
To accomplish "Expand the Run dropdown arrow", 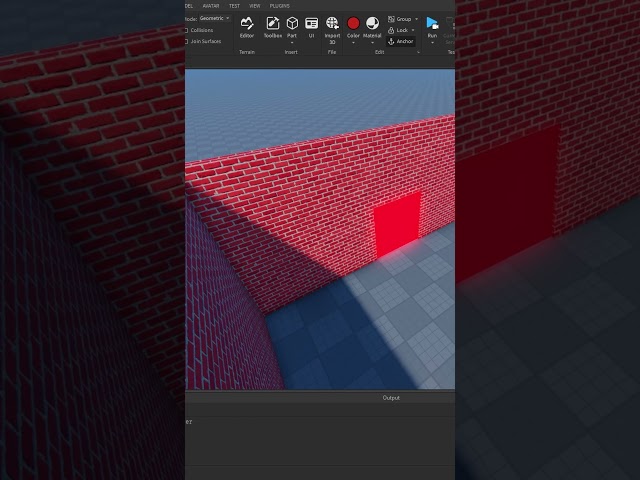I will 432,42.
